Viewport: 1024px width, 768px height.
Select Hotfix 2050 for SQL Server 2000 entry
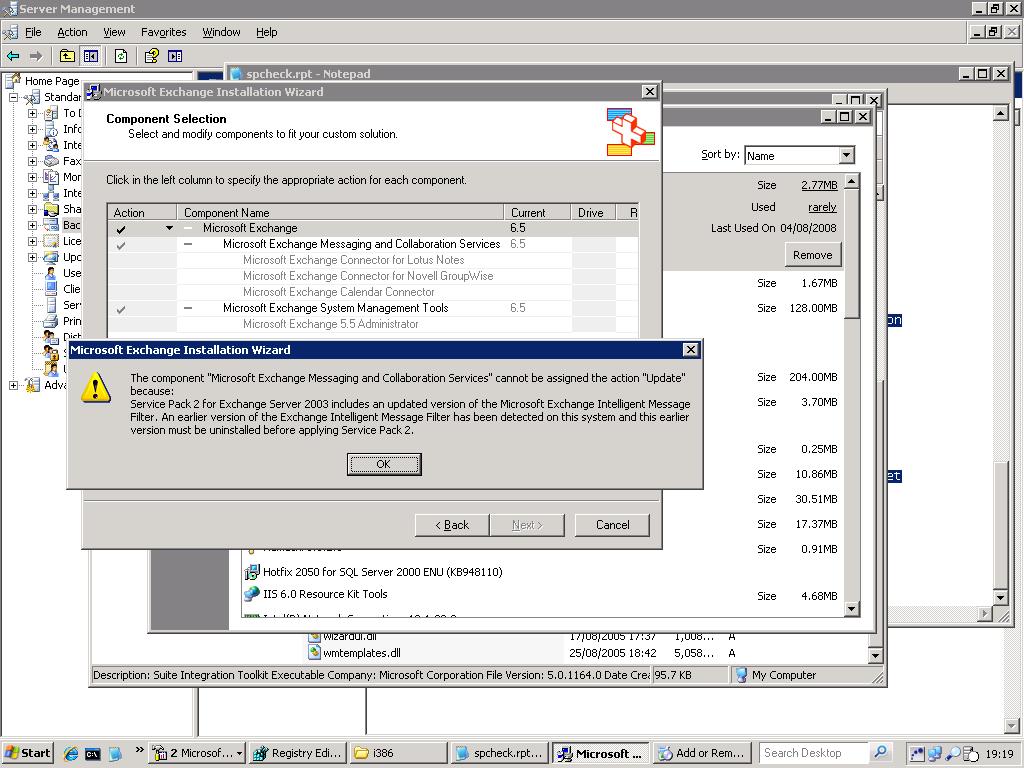click(x=383, y=572)
